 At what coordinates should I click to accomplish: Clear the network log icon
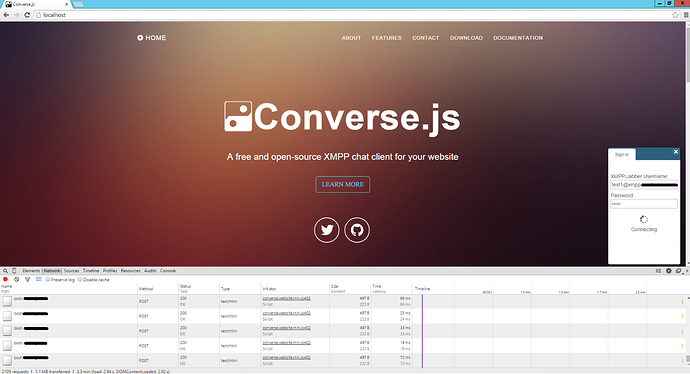point(16,279)
